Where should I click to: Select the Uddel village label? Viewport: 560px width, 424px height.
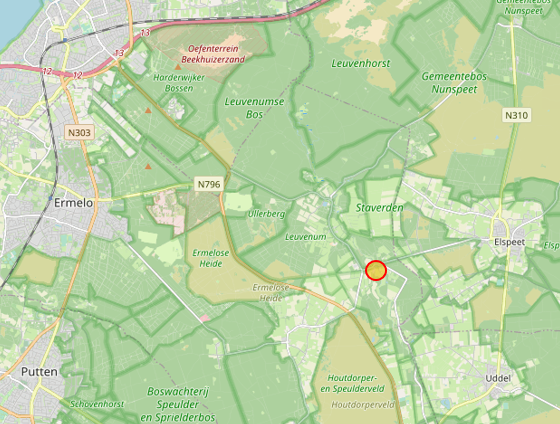pyautogui.click(x=498, y=378)
